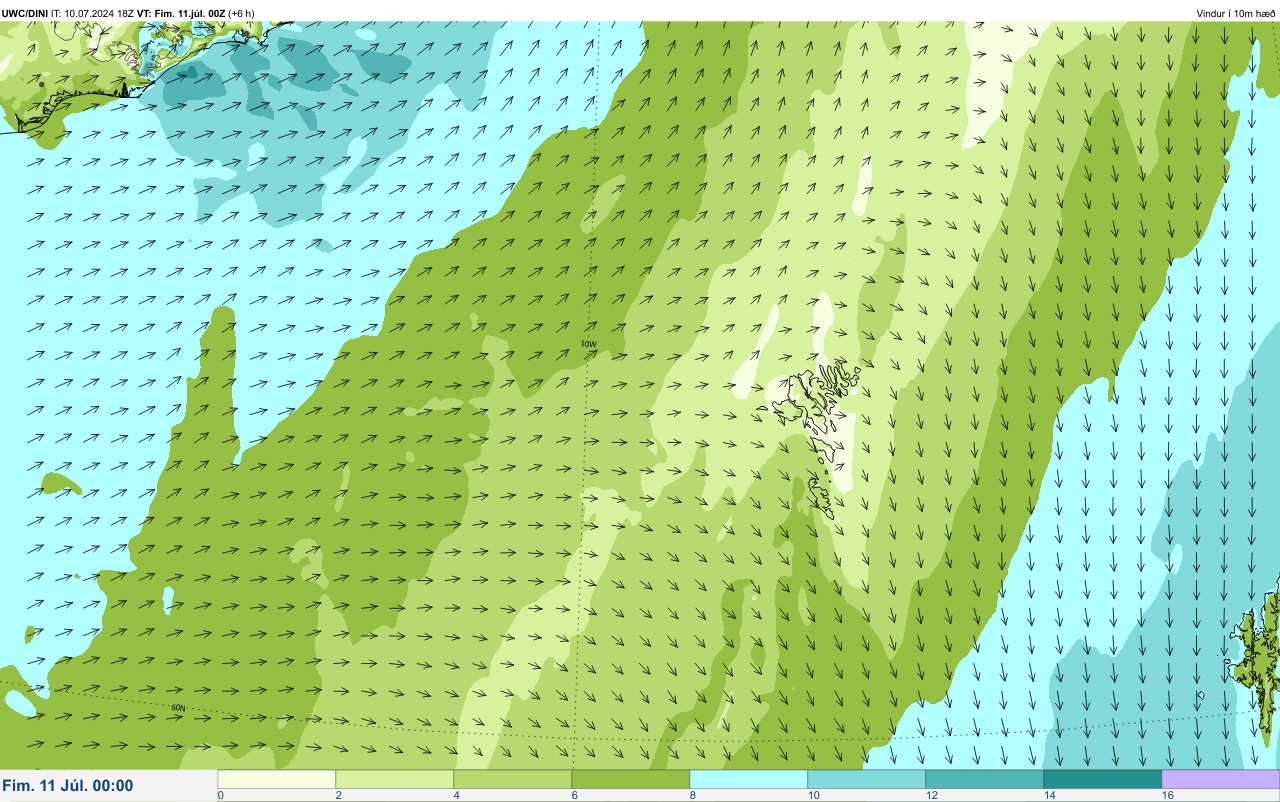Click the legend scale value '16'

[x=1167, y=795]
